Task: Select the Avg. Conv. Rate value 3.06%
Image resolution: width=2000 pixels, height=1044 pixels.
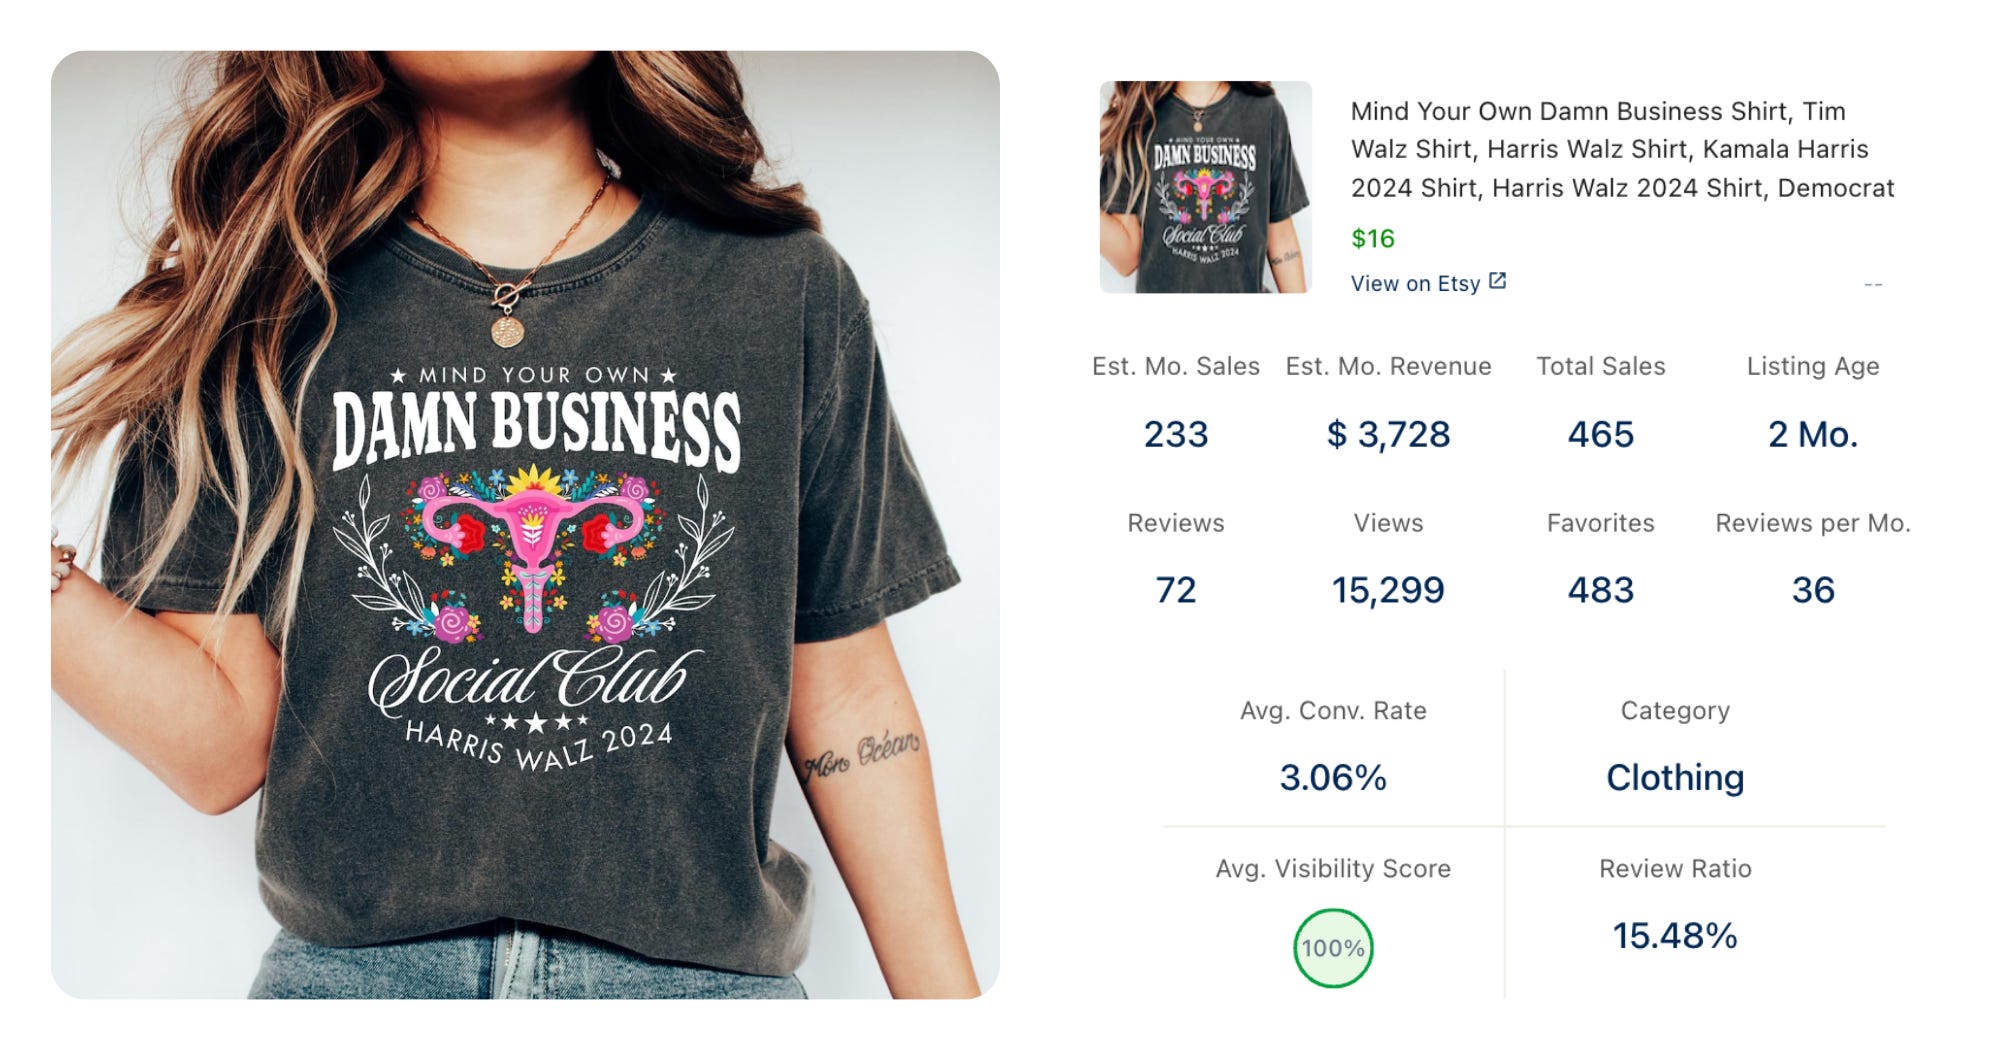Action: [1333, 777]
